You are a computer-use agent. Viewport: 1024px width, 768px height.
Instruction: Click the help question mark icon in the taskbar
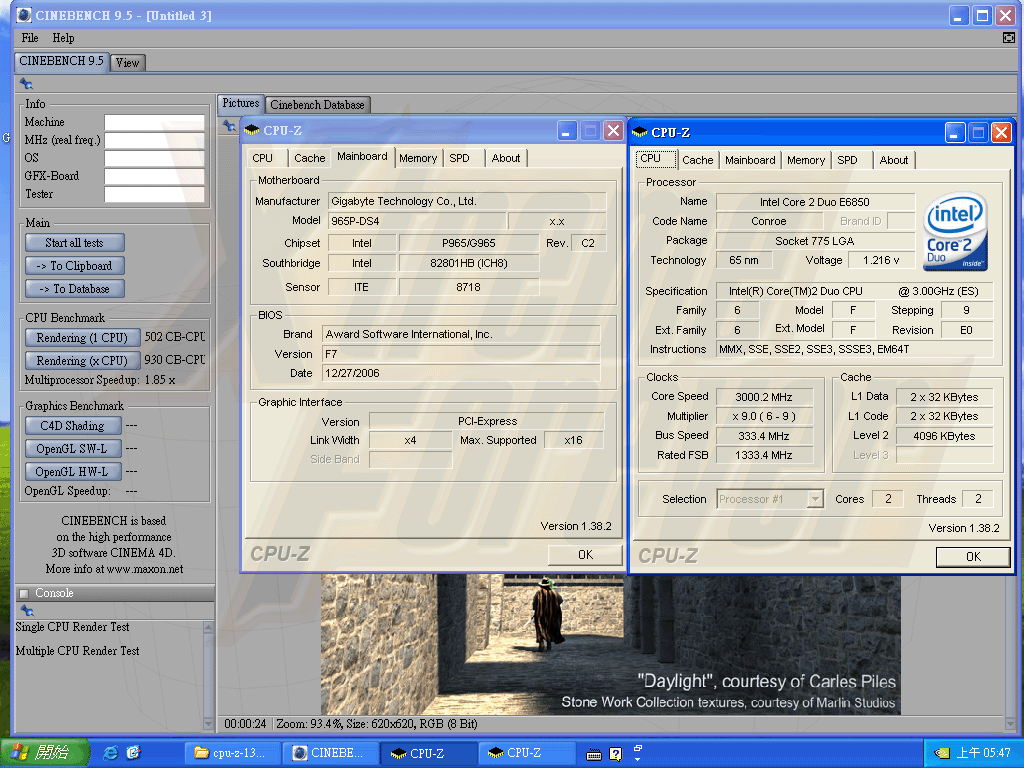pos(615,754)
